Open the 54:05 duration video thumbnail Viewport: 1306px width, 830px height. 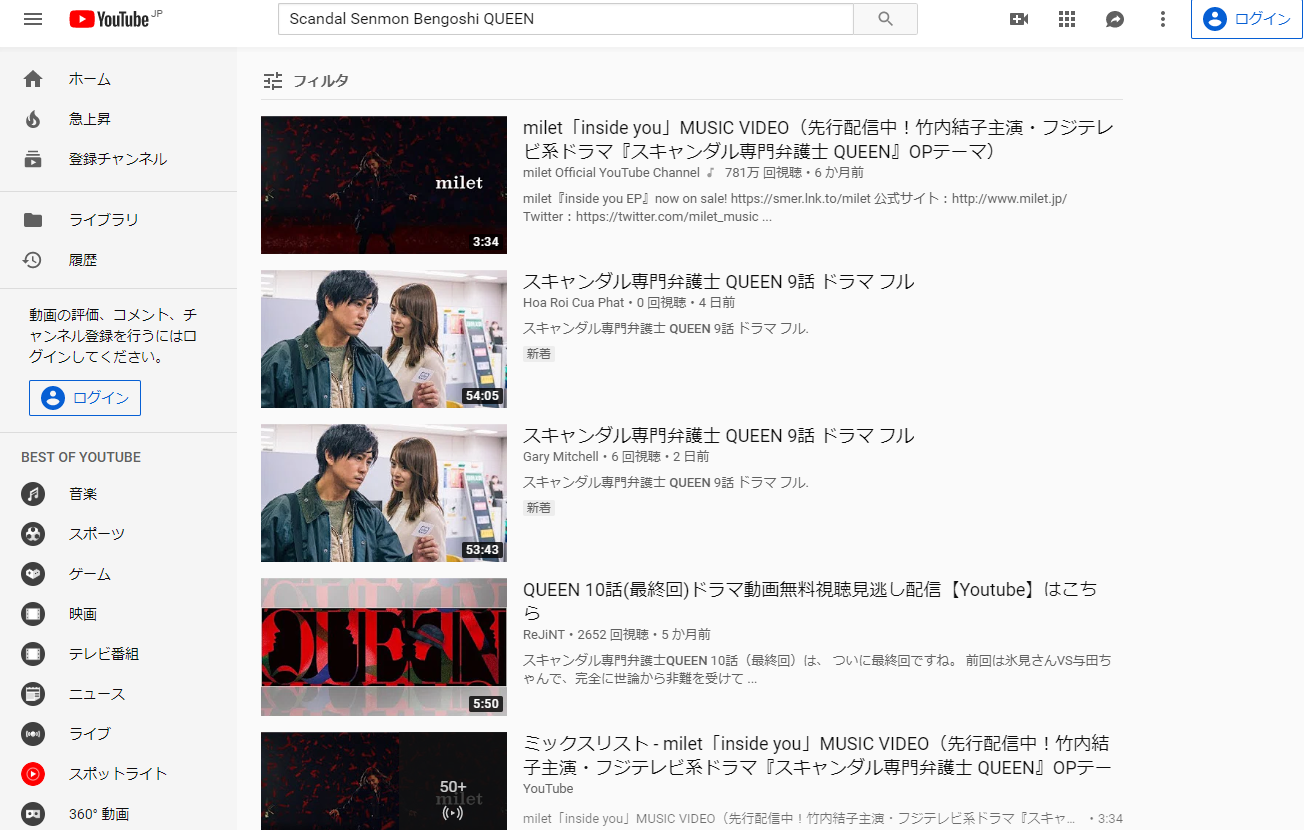[384, 339]
